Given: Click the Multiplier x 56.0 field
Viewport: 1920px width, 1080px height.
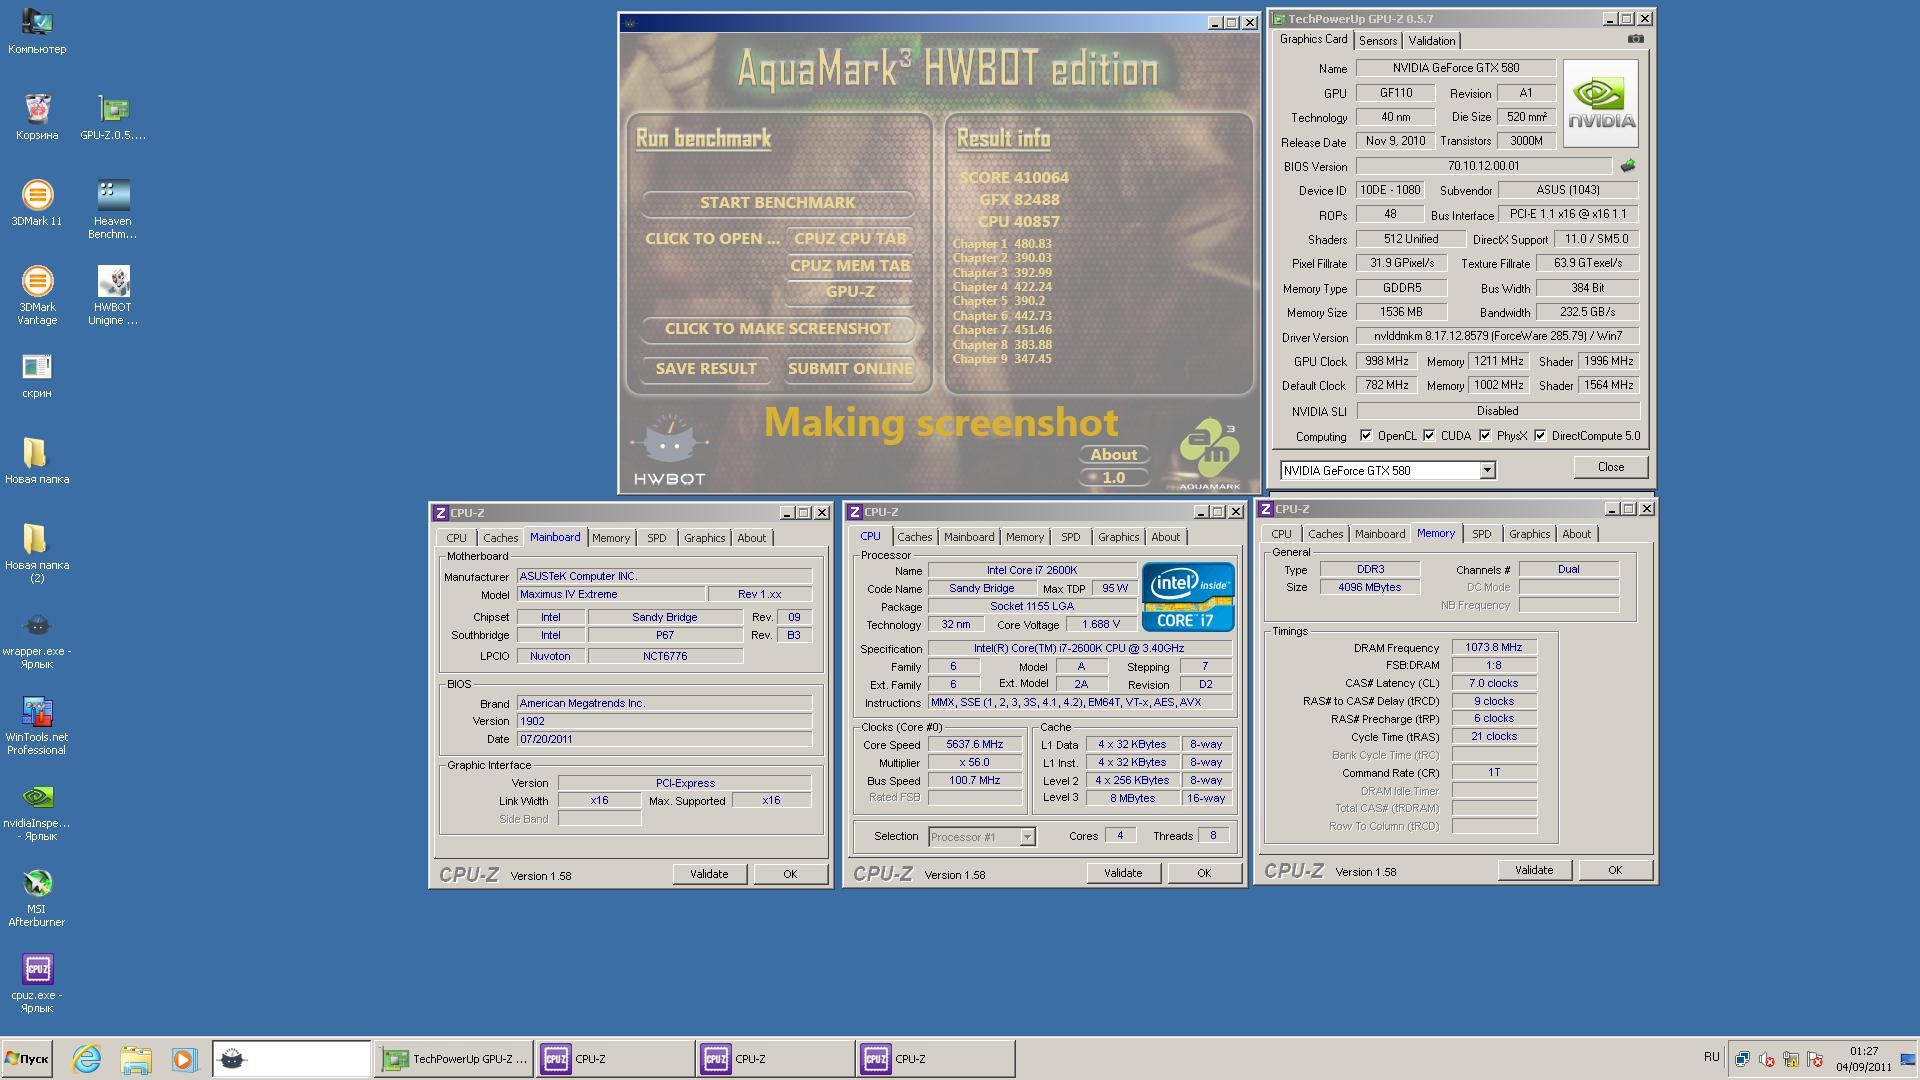Looking at the screenshot, I should point(975,762).
